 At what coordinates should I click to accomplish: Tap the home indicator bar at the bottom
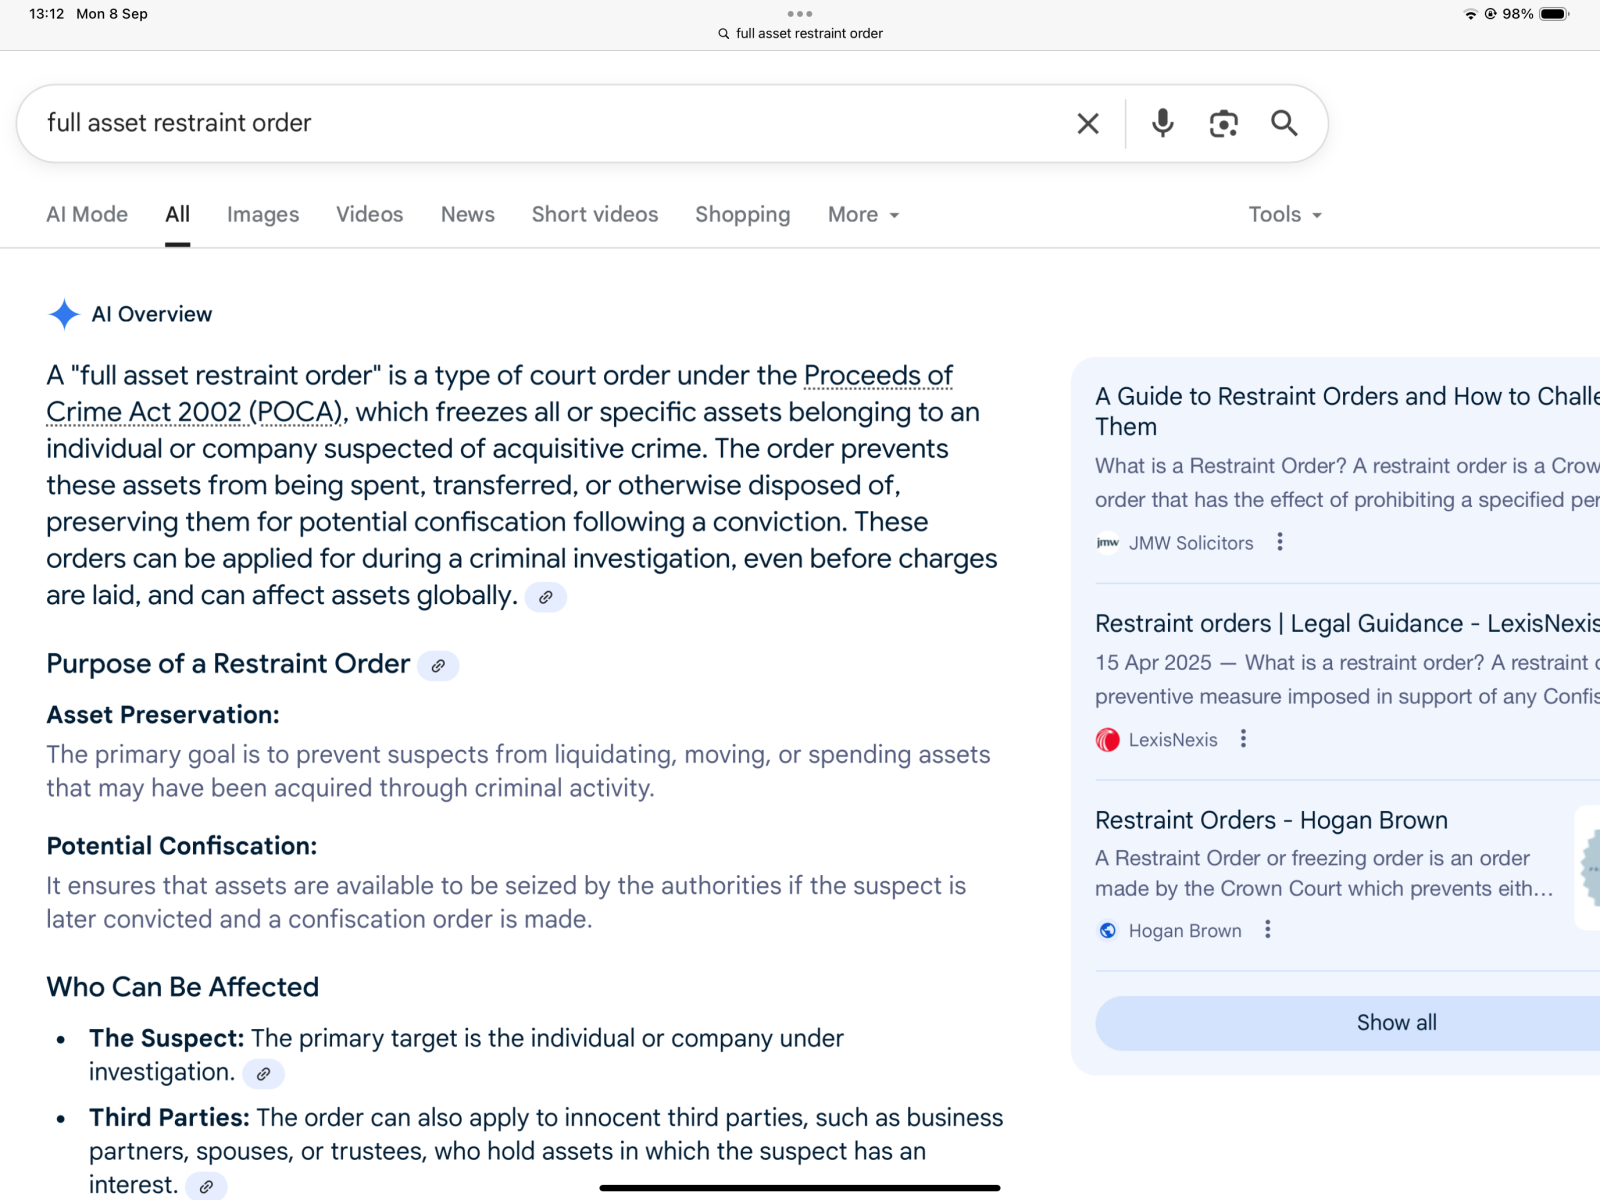800,1188
